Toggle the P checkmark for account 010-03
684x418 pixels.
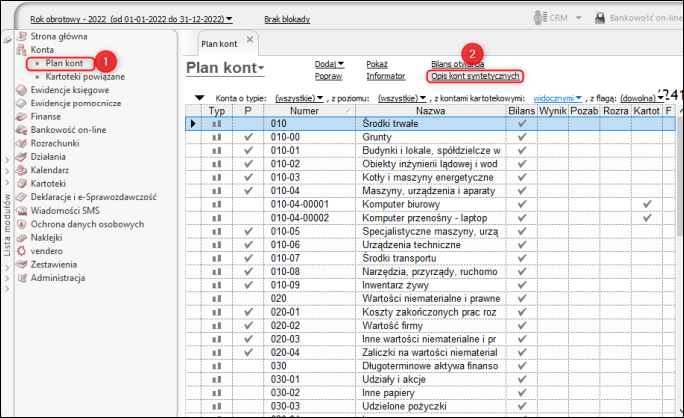(248, 178)
